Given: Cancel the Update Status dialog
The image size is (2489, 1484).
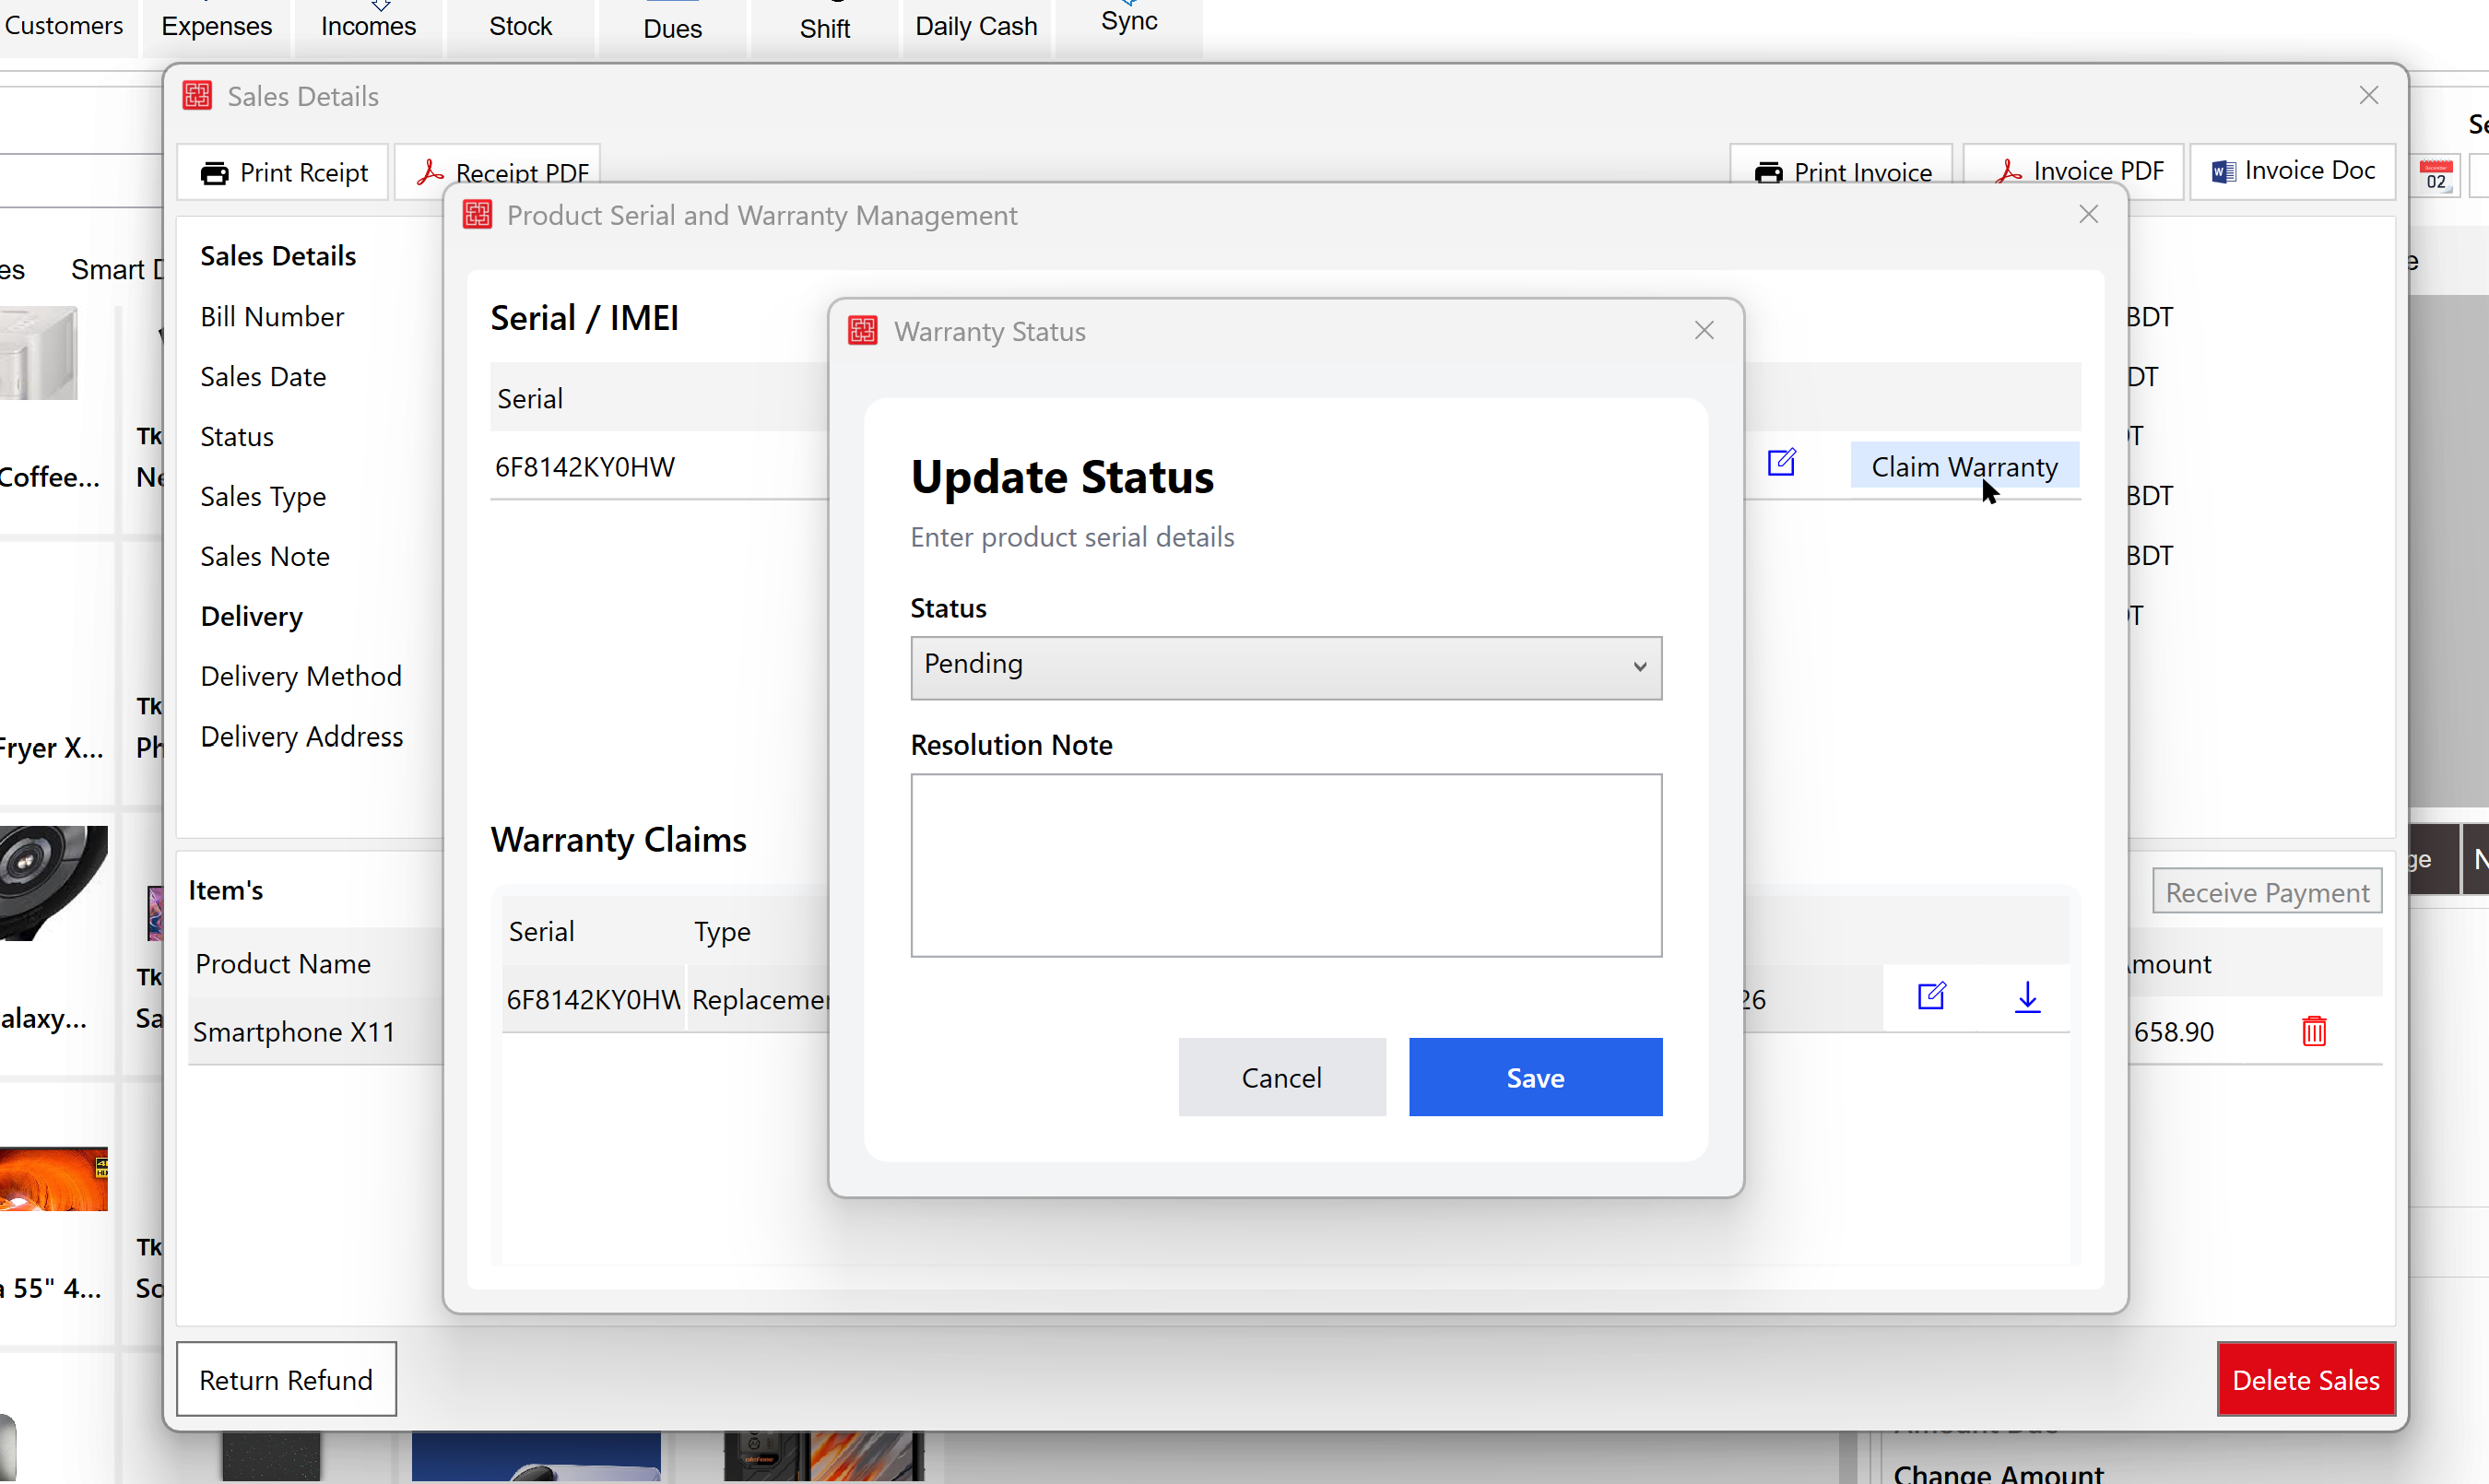Looking at the screenshot, I should pos(1281,1077).
